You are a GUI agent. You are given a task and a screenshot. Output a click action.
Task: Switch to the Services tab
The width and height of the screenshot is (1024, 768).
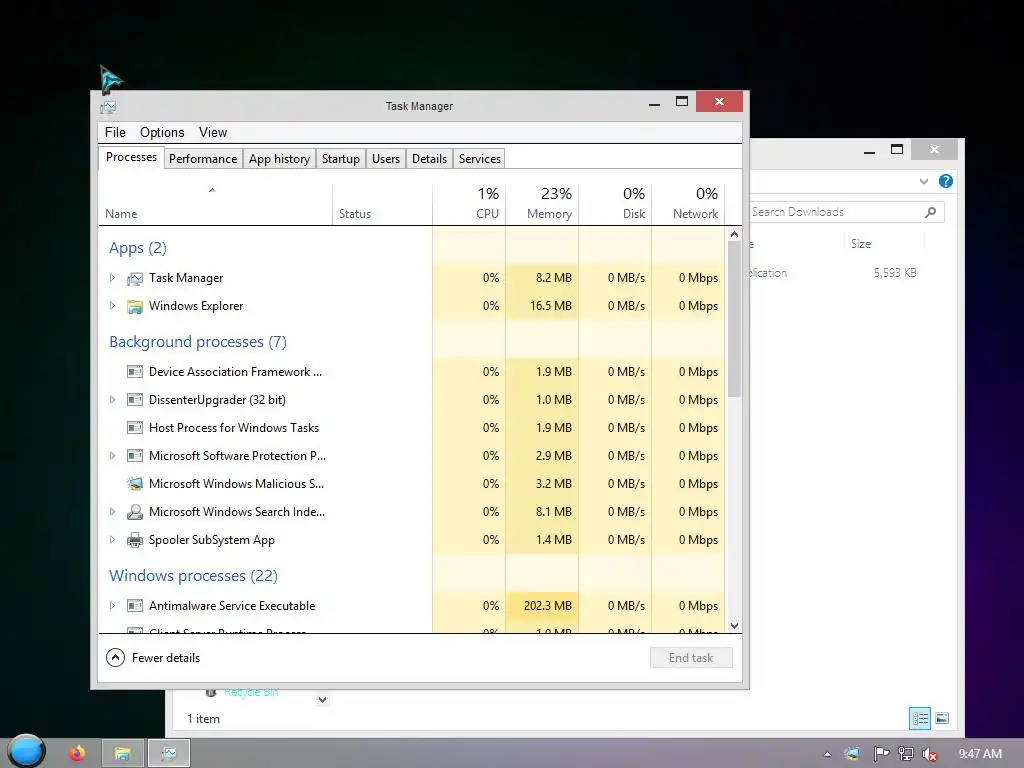(x=479, y=159)
